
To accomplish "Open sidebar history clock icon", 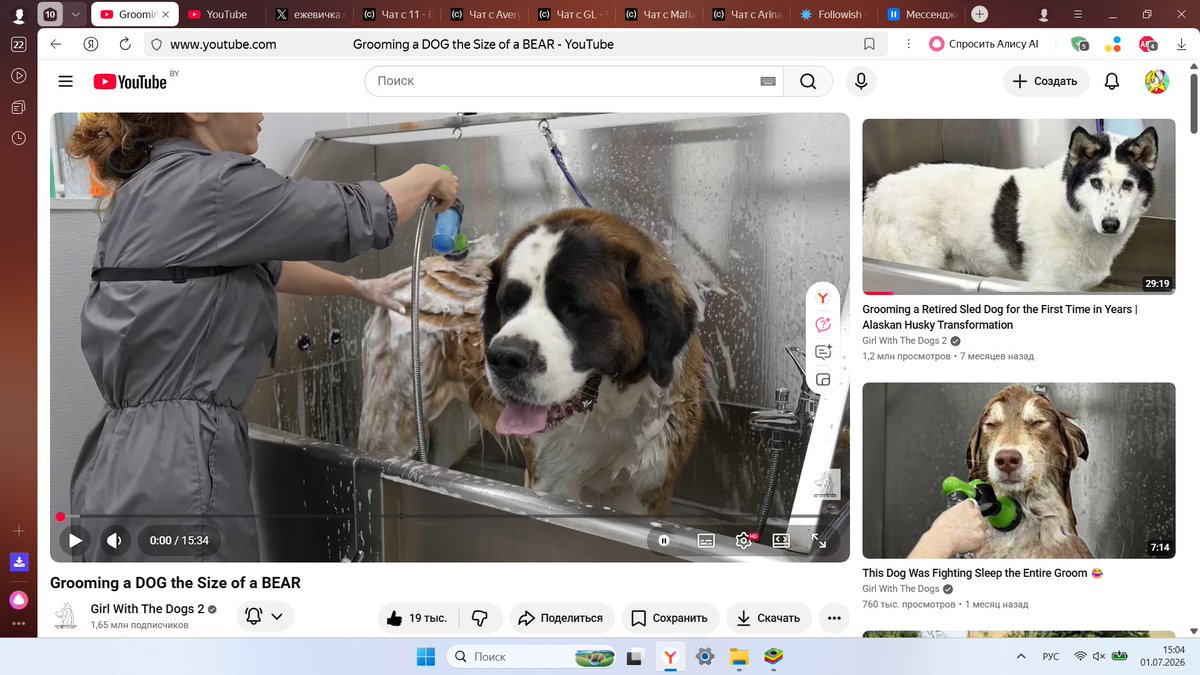I will 18,138.
